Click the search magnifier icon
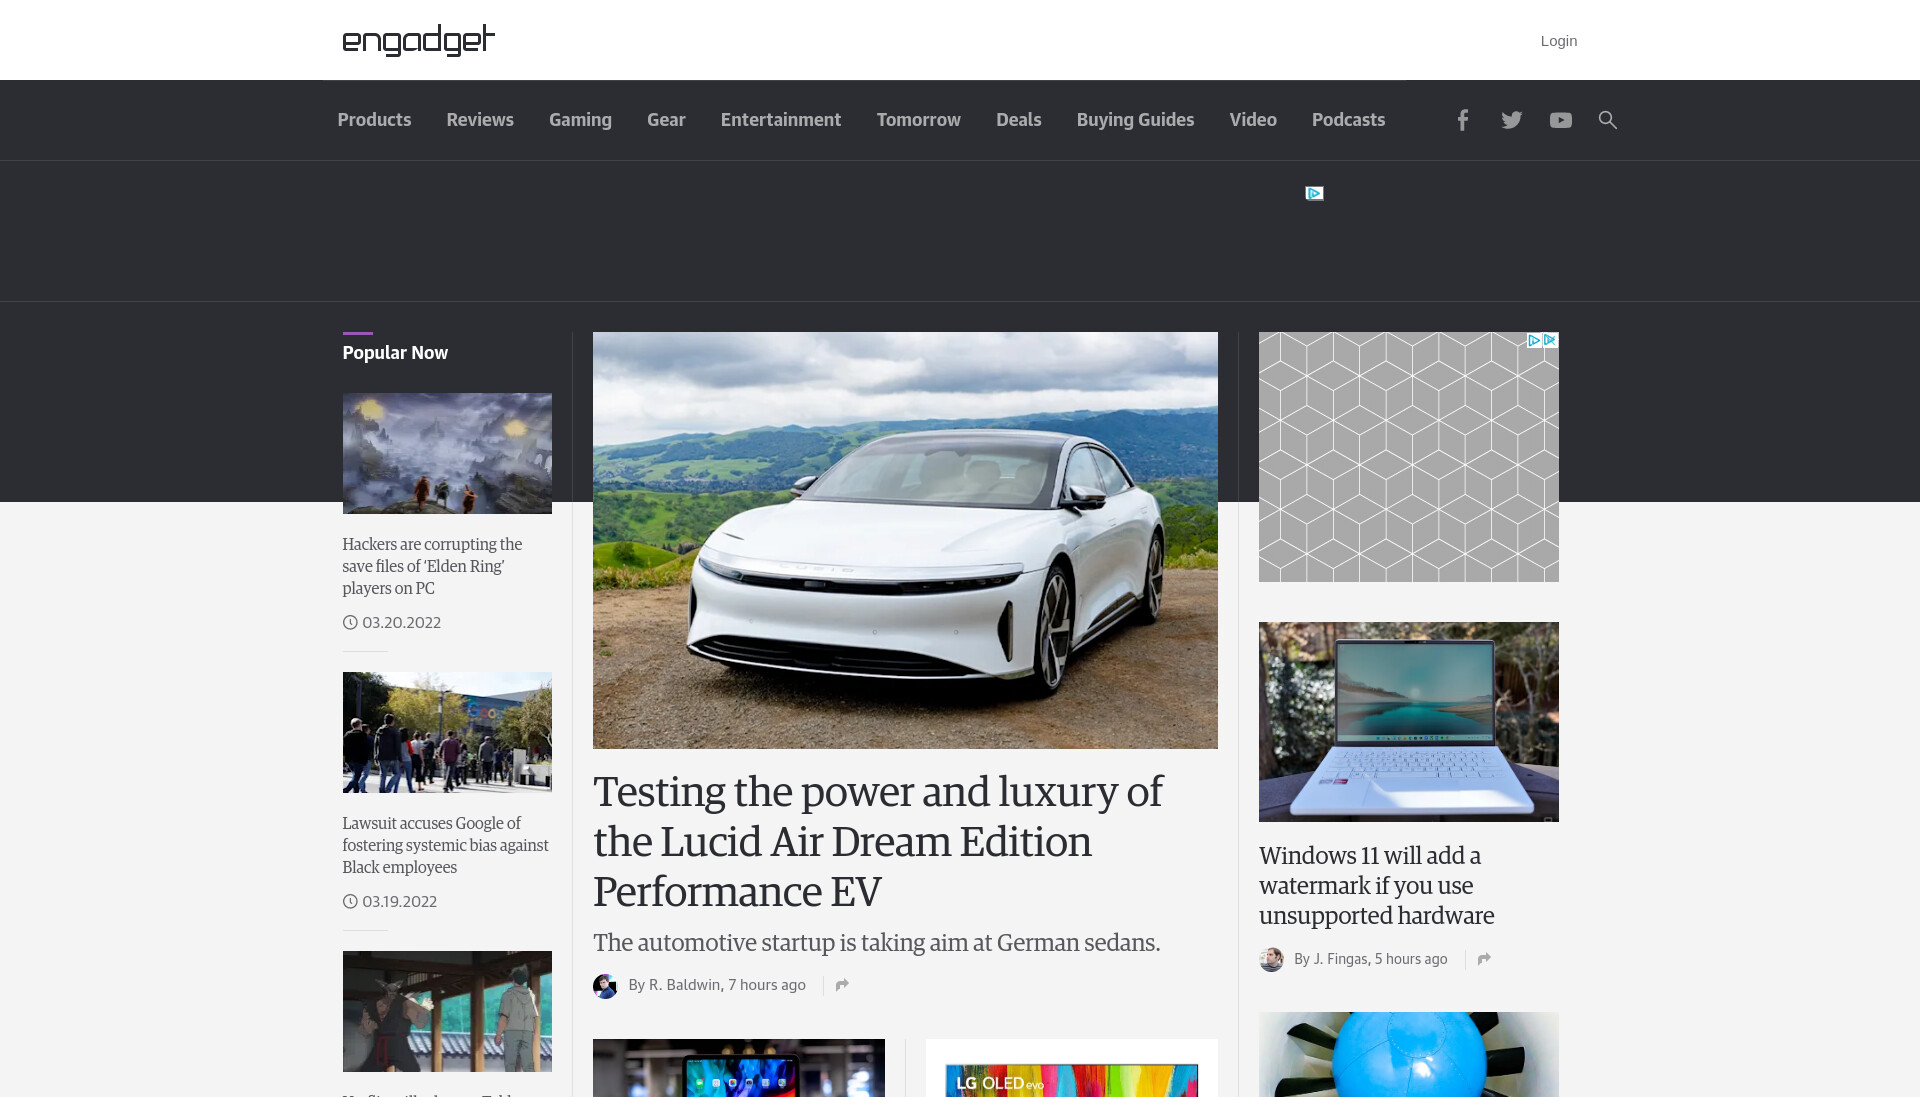Image resolution: width=1920 pixels, height=1097 pixels. pos(1607,120)
